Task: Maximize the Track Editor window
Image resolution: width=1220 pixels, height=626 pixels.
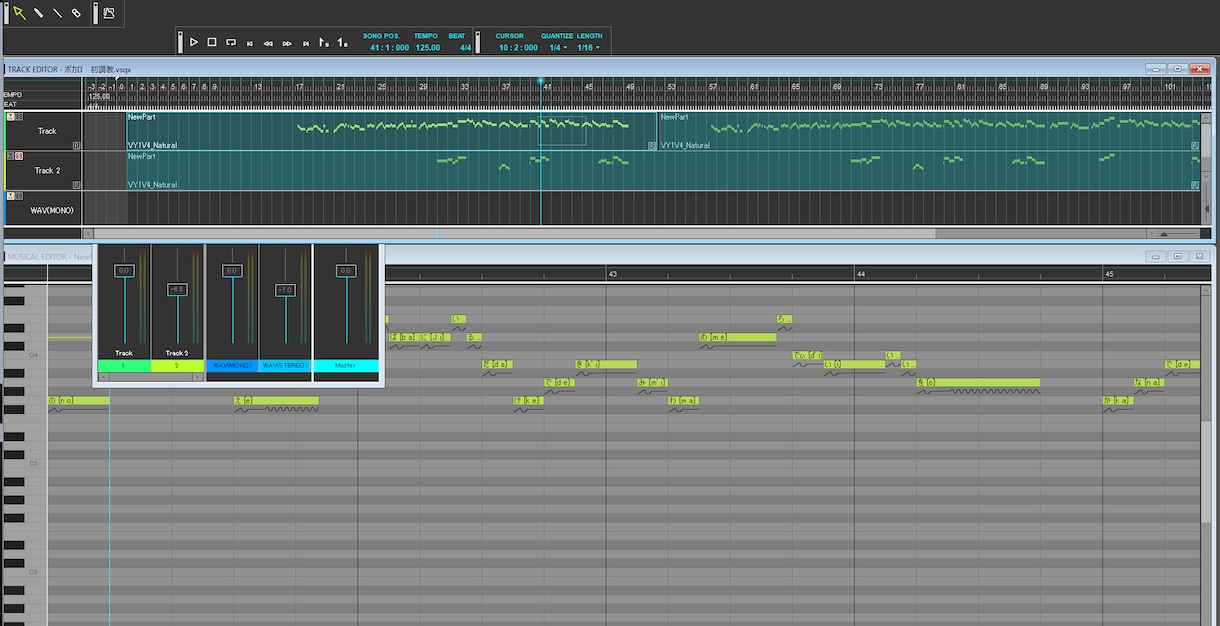Action: (1178, 69)
